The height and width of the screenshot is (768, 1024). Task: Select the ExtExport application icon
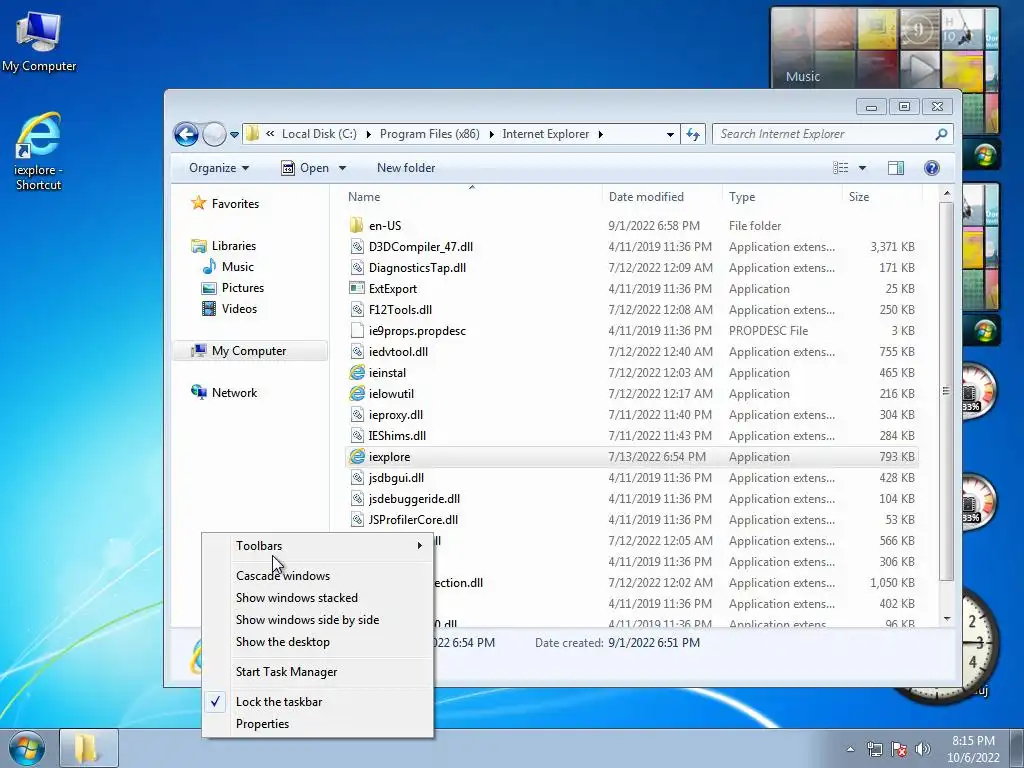[357, 289]
